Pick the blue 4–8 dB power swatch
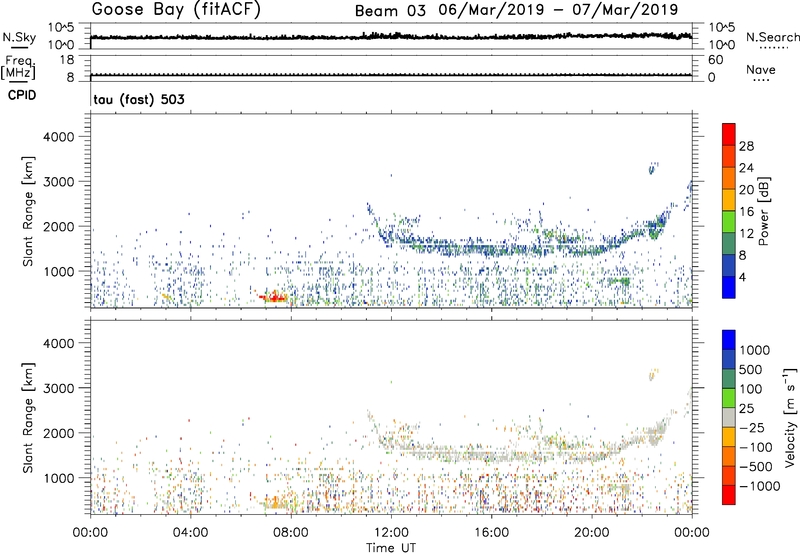800x554 pixels. [x=729, y=265]
